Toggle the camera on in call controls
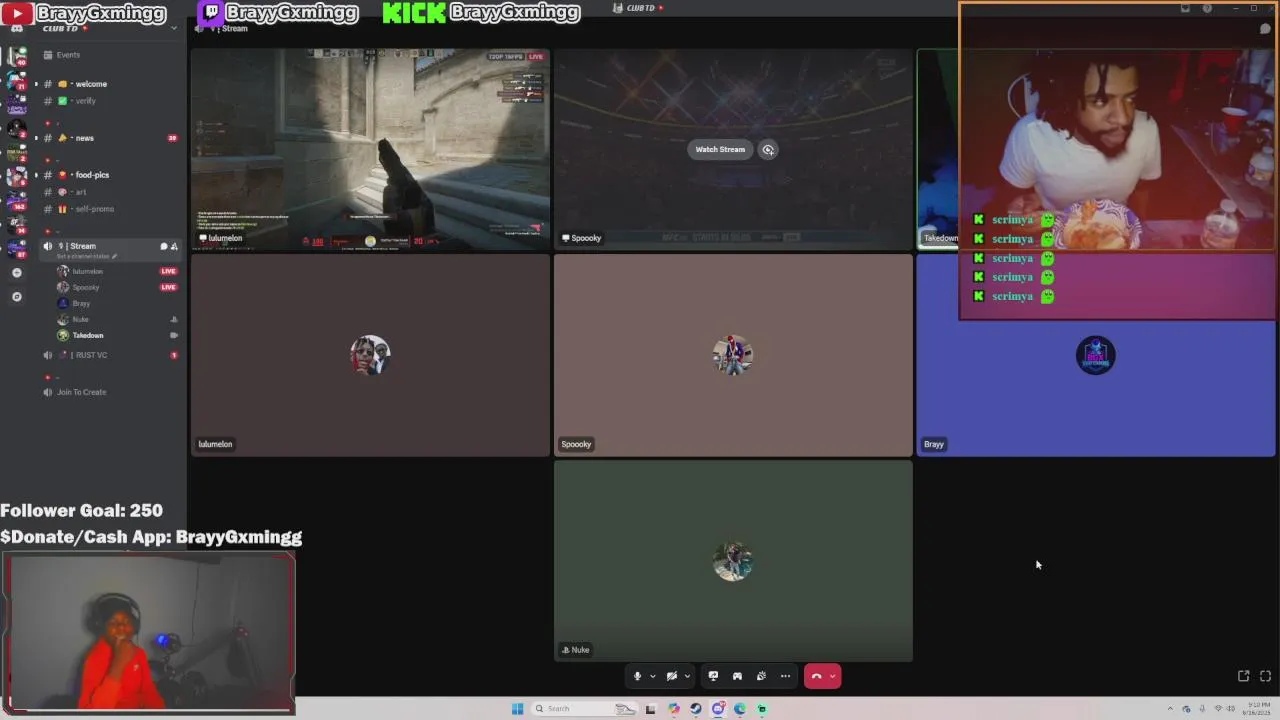Viewport: 1280px width, 720px height. [x=672, y=676]
